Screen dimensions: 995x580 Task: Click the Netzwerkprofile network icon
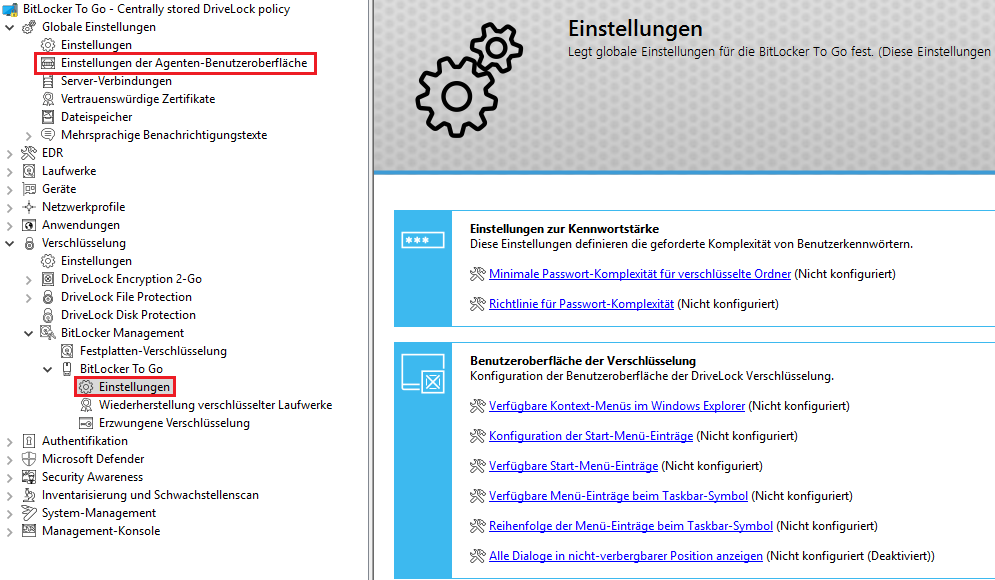click(29, 207)
